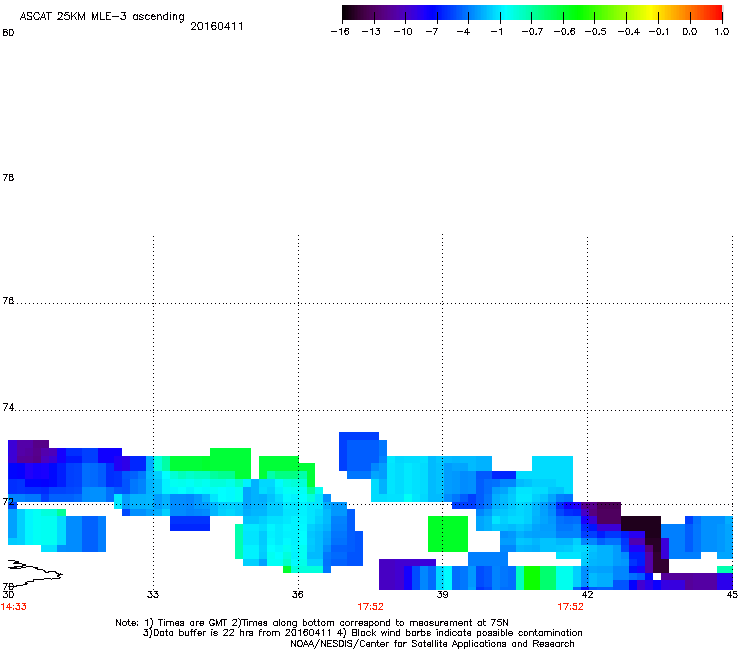
Task: Select the date label "20160411" in the header
Action: (217, 26)
